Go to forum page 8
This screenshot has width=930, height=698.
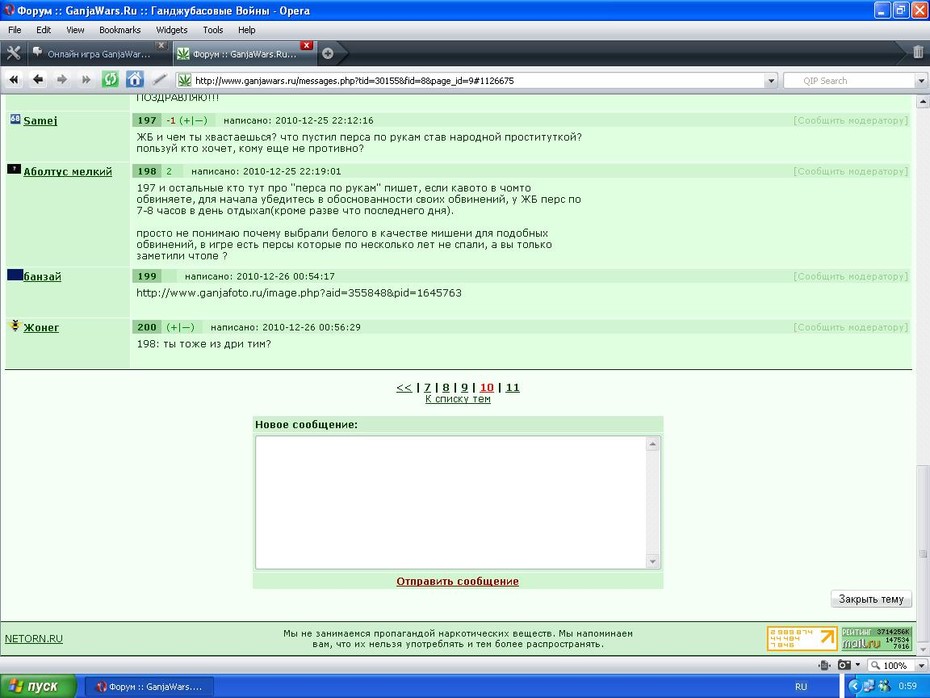pos(446,387)
